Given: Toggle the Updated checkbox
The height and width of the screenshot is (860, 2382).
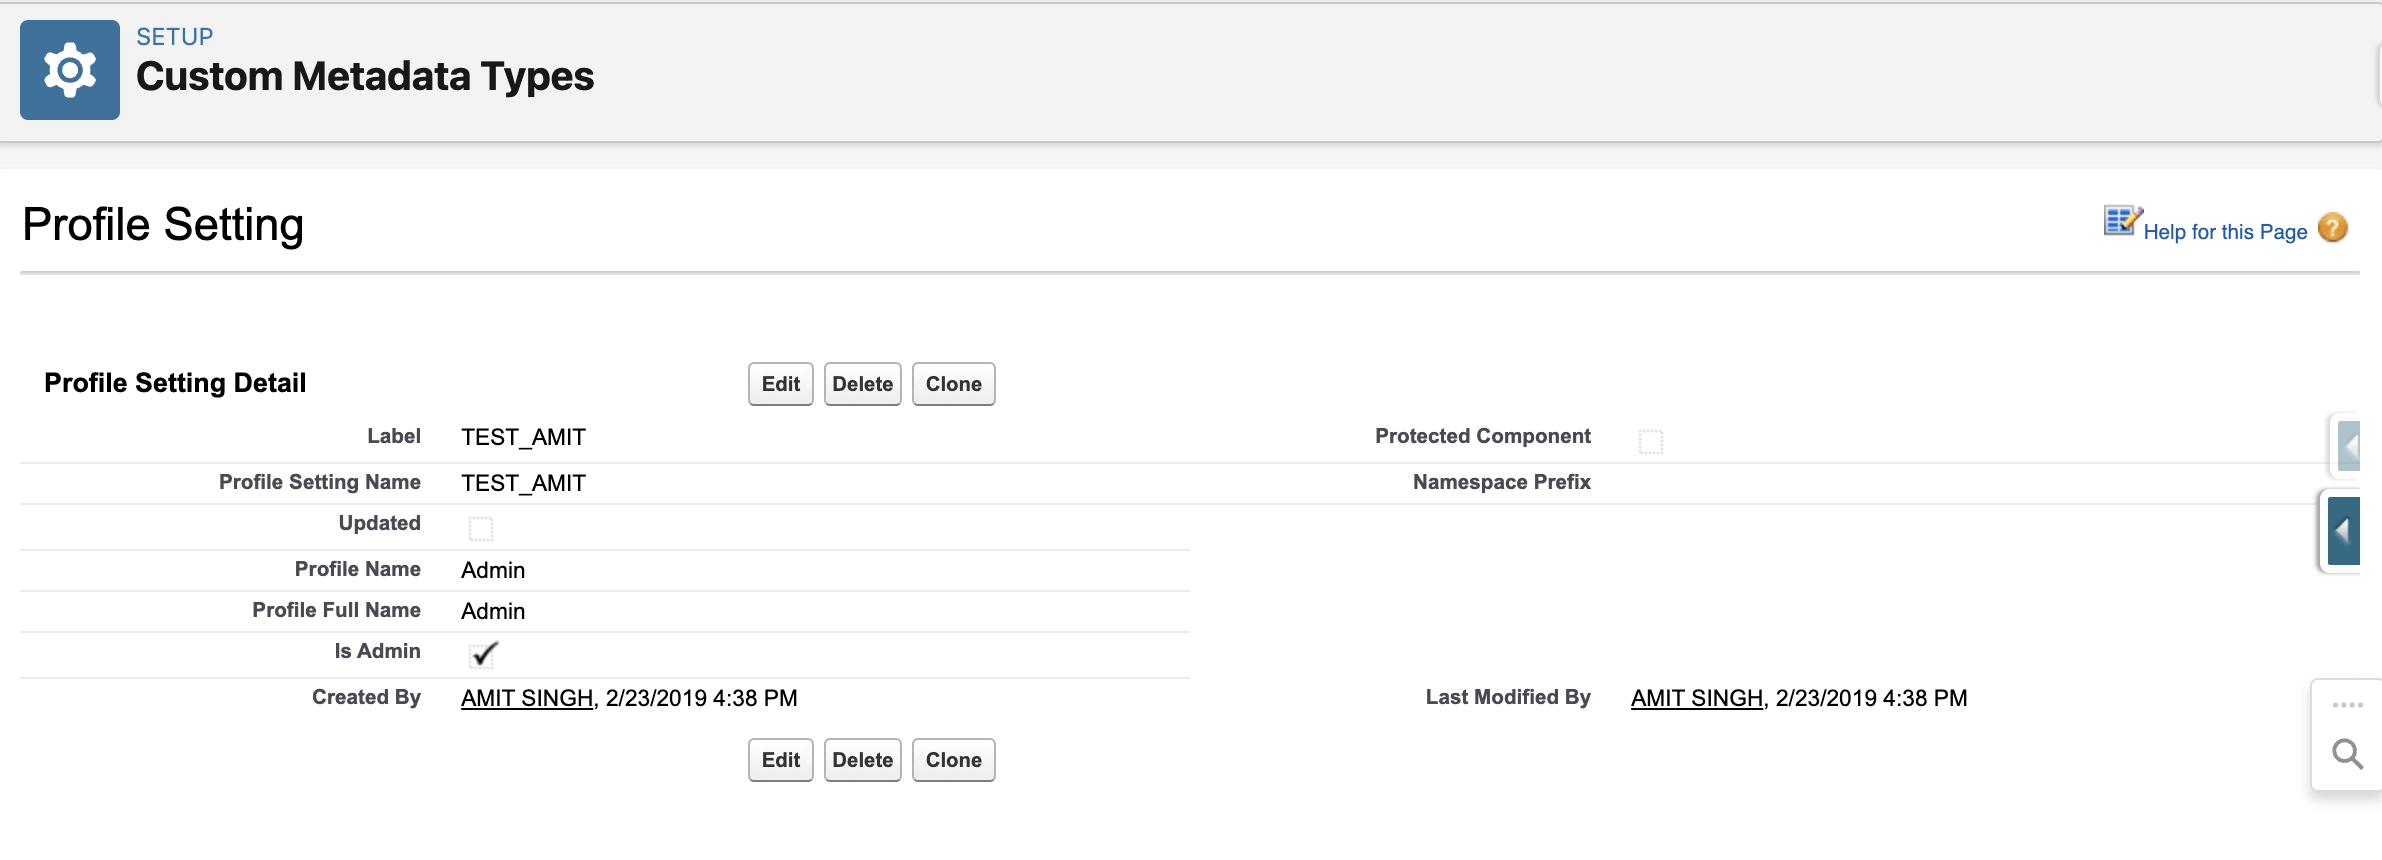Looking at the screenshot, I should click(x=481, y=528).
